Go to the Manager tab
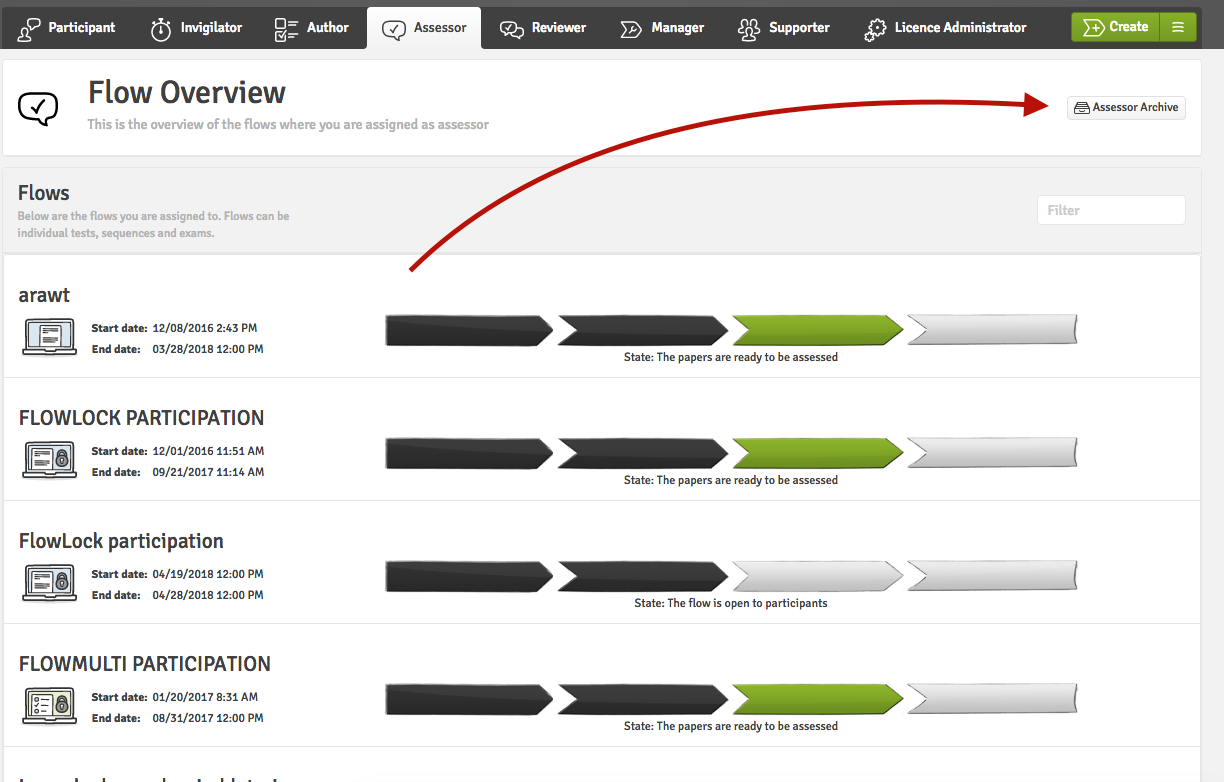 (x=662, y=28)
